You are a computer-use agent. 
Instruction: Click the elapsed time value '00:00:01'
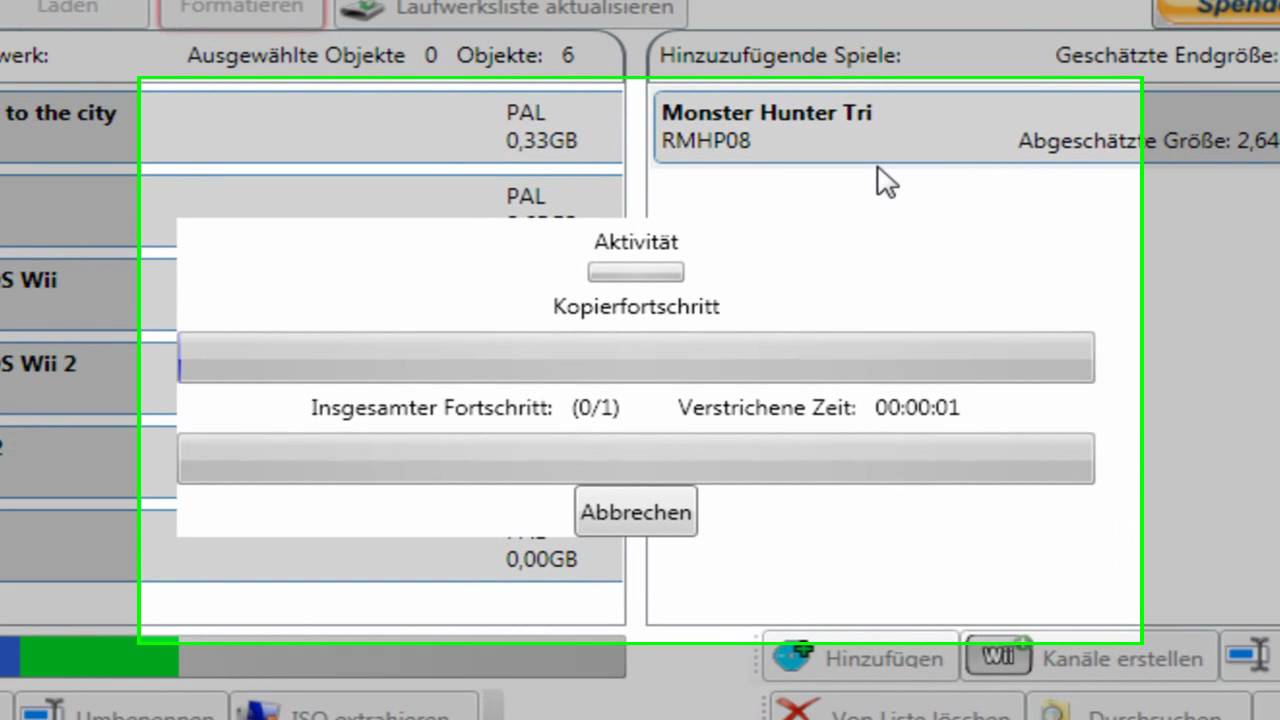pos(917,408)
